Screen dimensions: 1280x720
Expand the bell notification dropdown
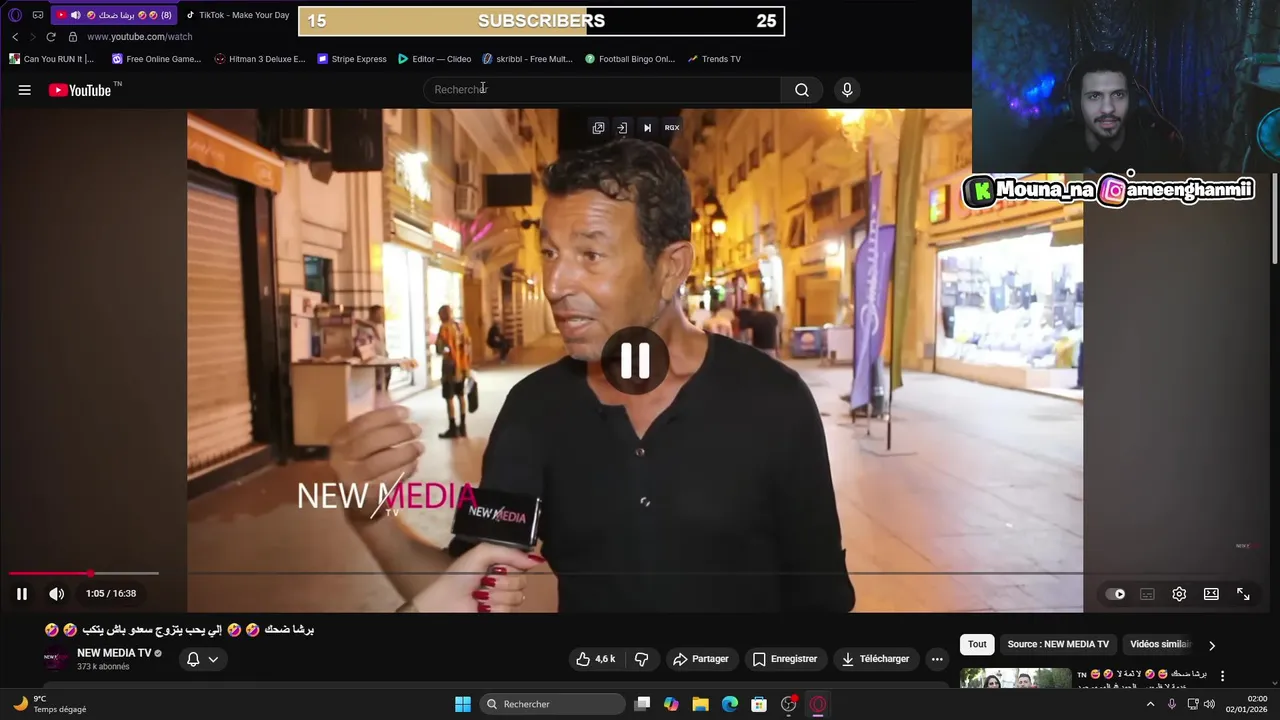click(202, 659)
